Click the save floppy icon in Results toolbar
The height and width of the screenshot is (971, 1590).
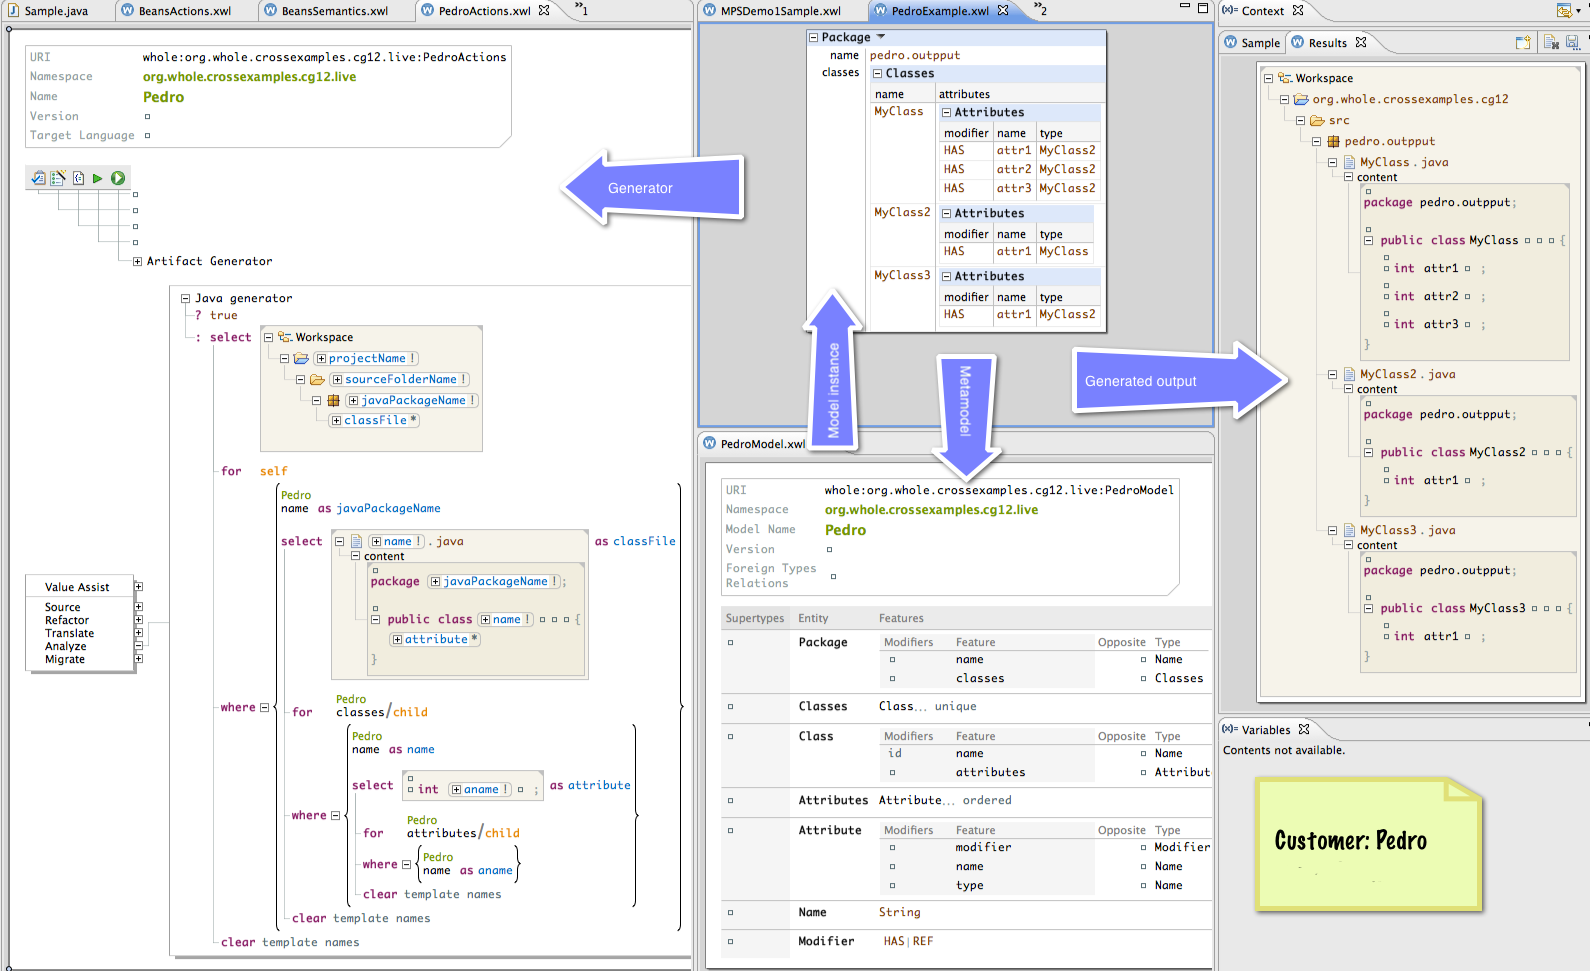(x=1572, y=43)
